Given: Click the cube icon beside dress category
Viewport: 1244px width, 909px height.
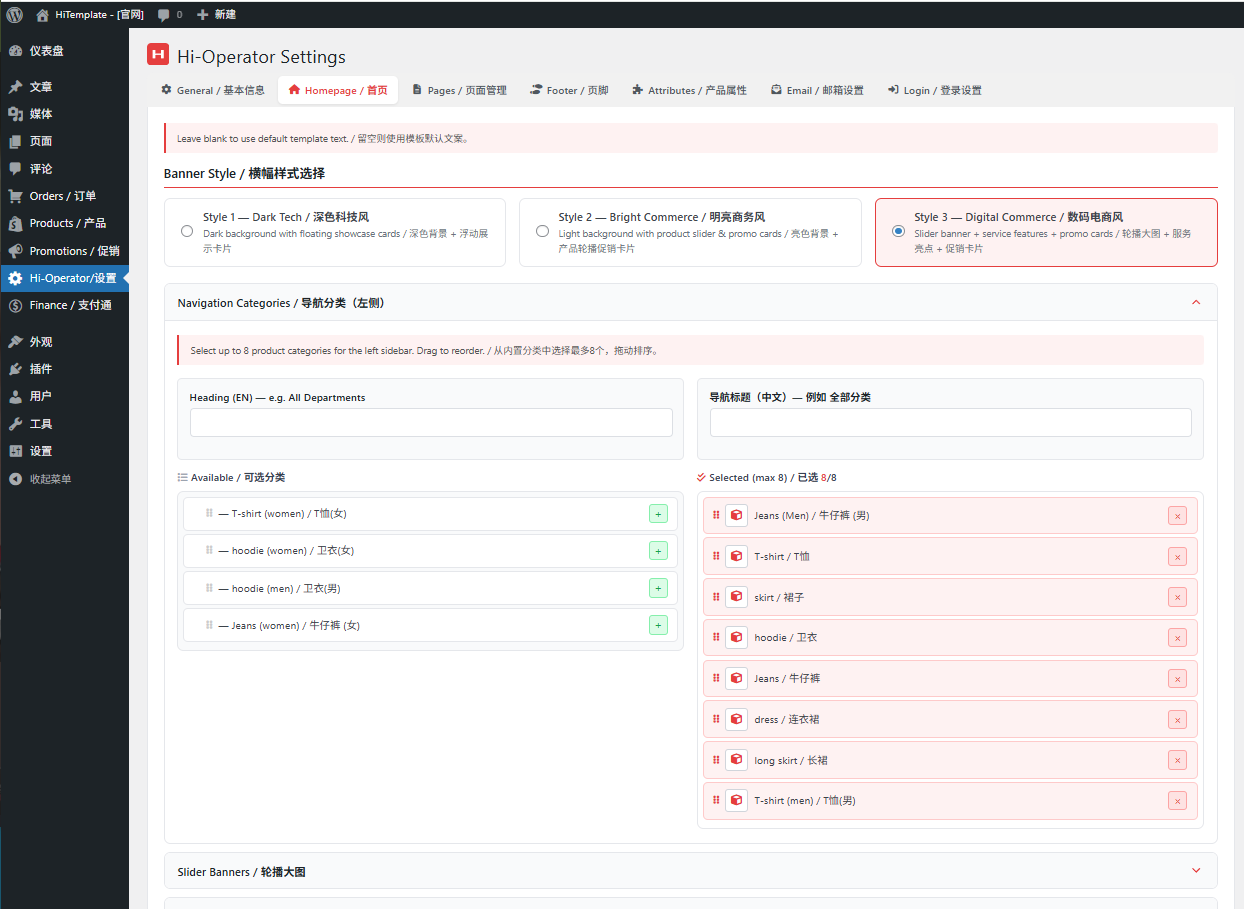Looking at the screenshot, I should 736,719.
